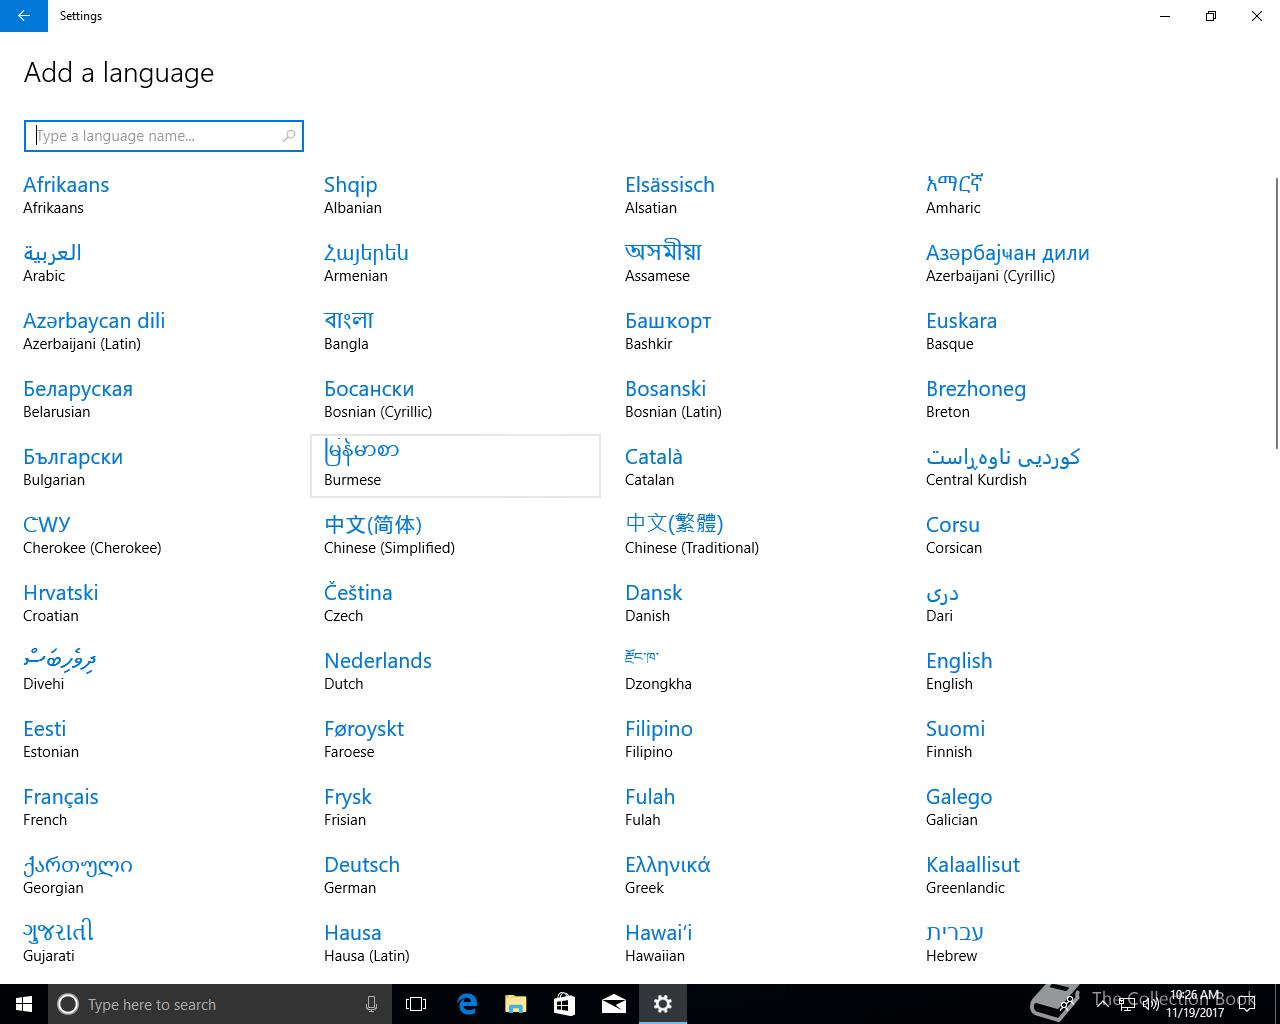The image size is (1280, 1024).
Task: Select Greek (Ελληνικά)
Action: click(756, 875)
